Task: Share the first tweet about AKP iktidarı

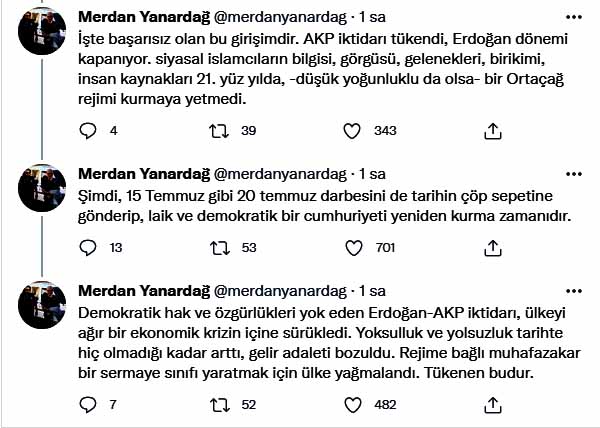Action: 492,131
